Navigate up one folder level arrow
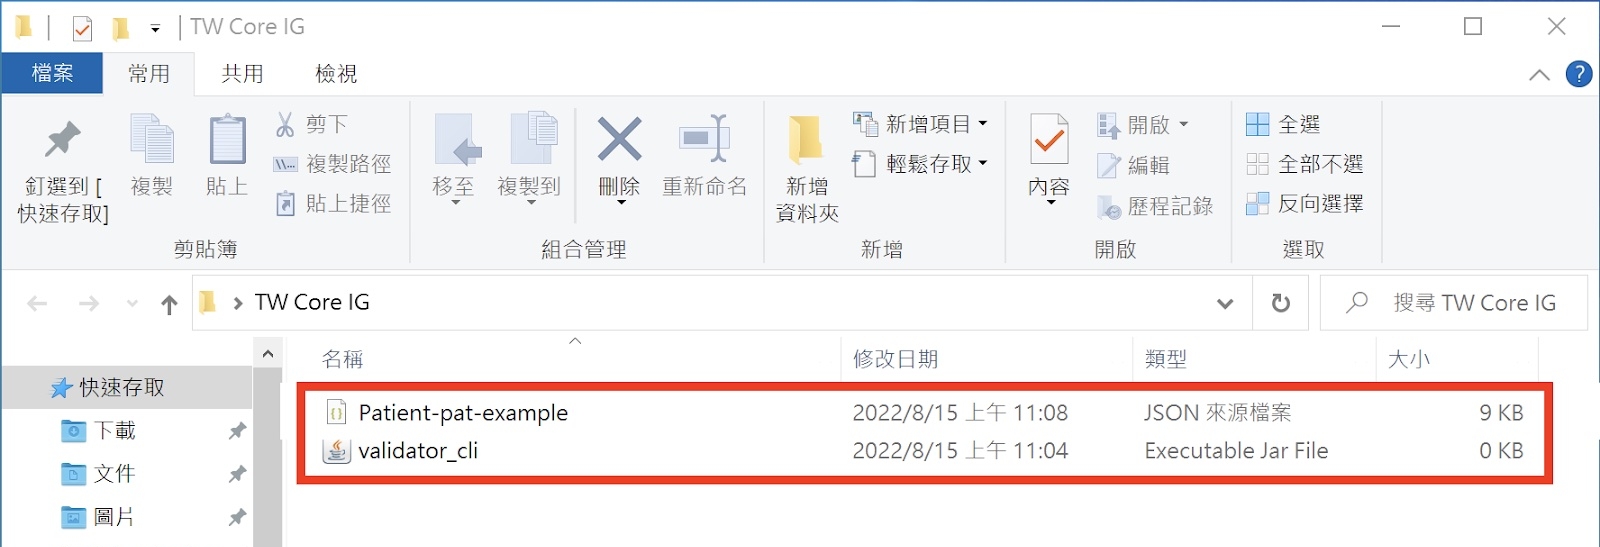The height and width of the screenshot is (547, 1600). [x=169, y=304]
